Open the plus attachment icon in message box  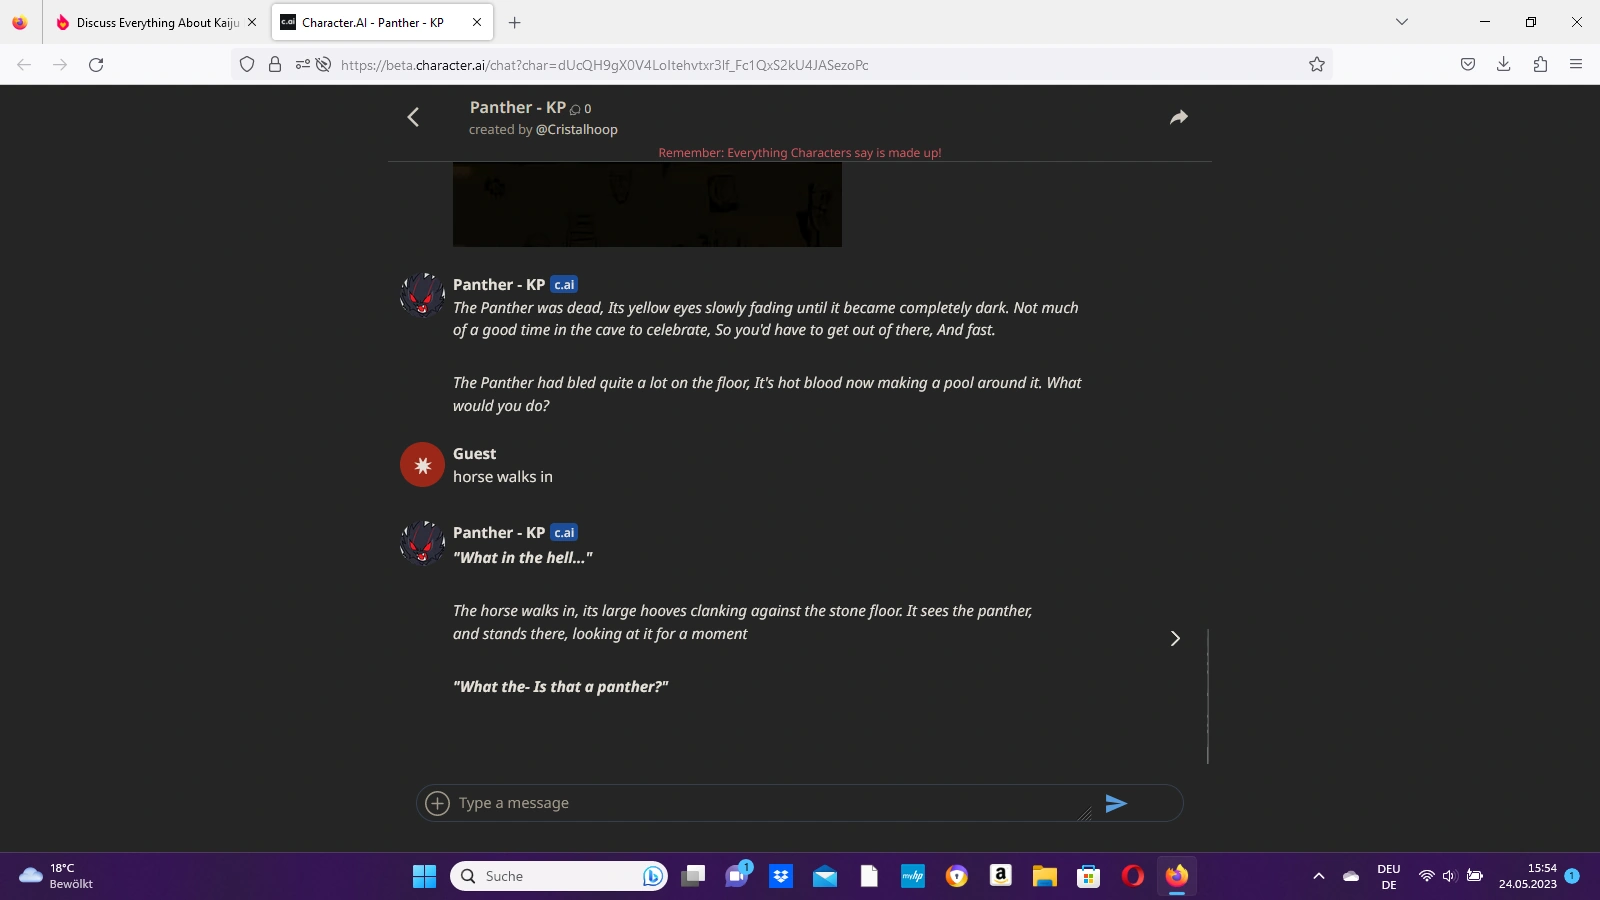coord(438,803)
